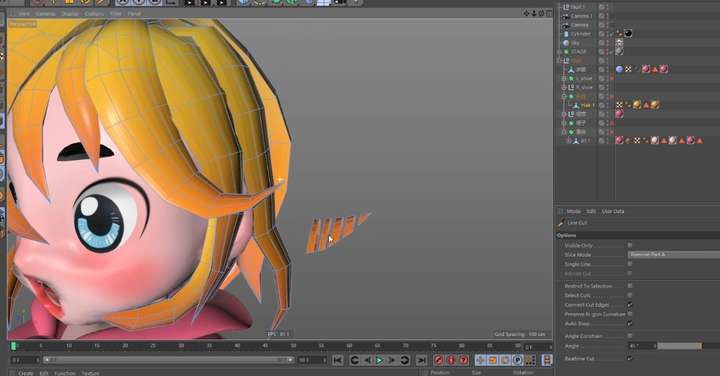Click the Keyframe Selection red icon
720x376 pixels.
pos(464,360)
